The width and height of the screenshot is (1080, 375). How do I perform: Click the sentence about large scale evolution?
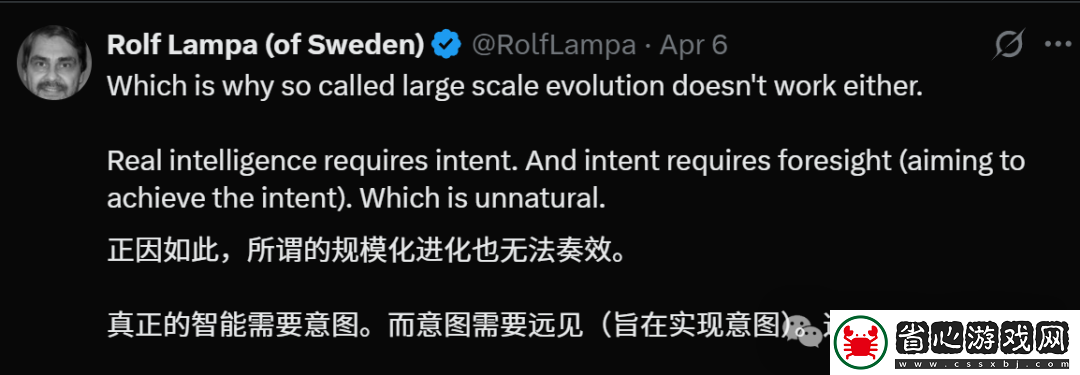coord(515,87)
